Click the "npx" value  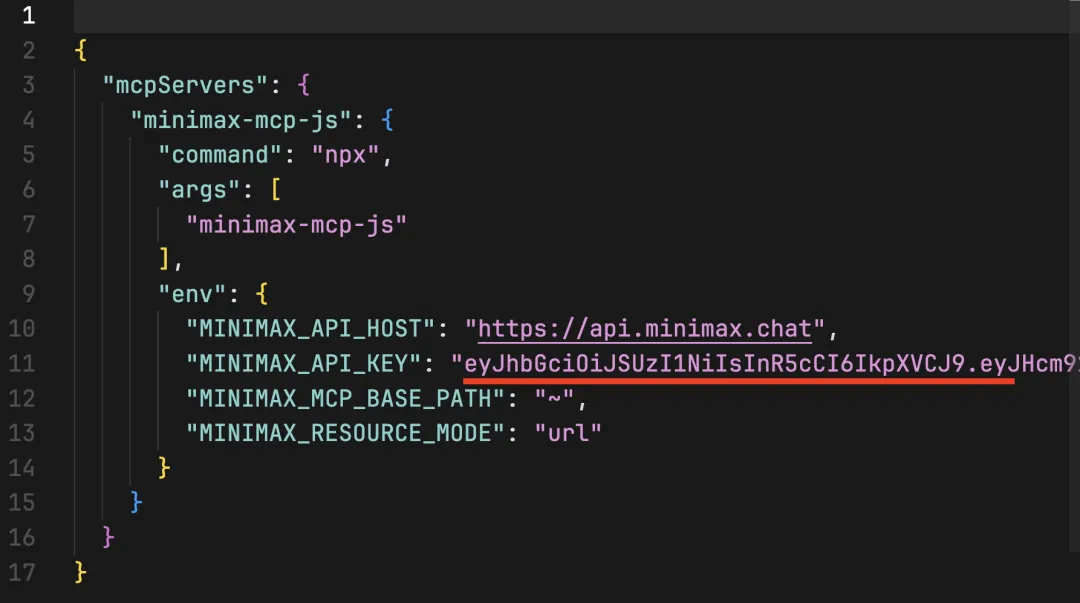click(345, 155)
